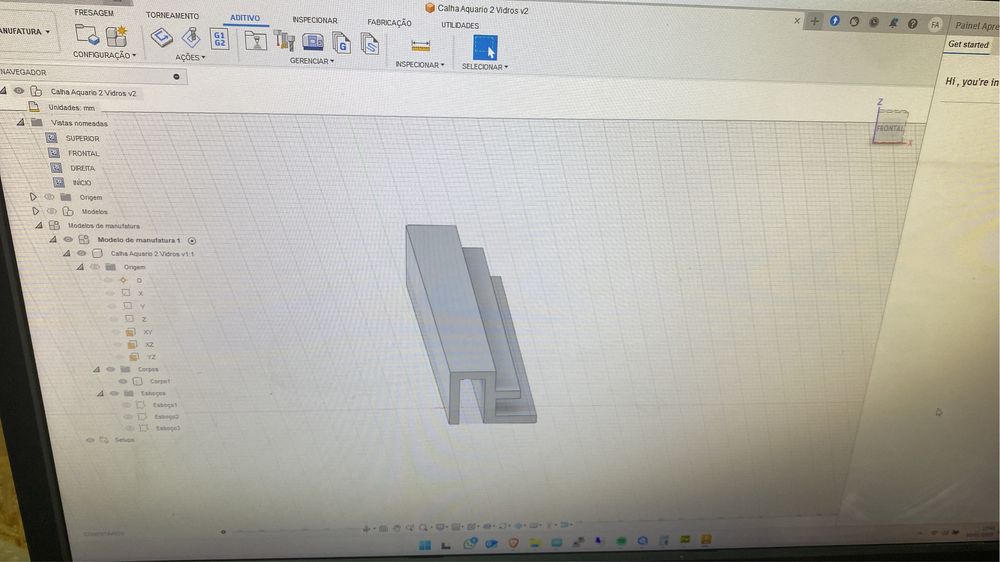Toggle visibility eye of top-level Origem folder
Screen dimensions: 1000x562
49,197
